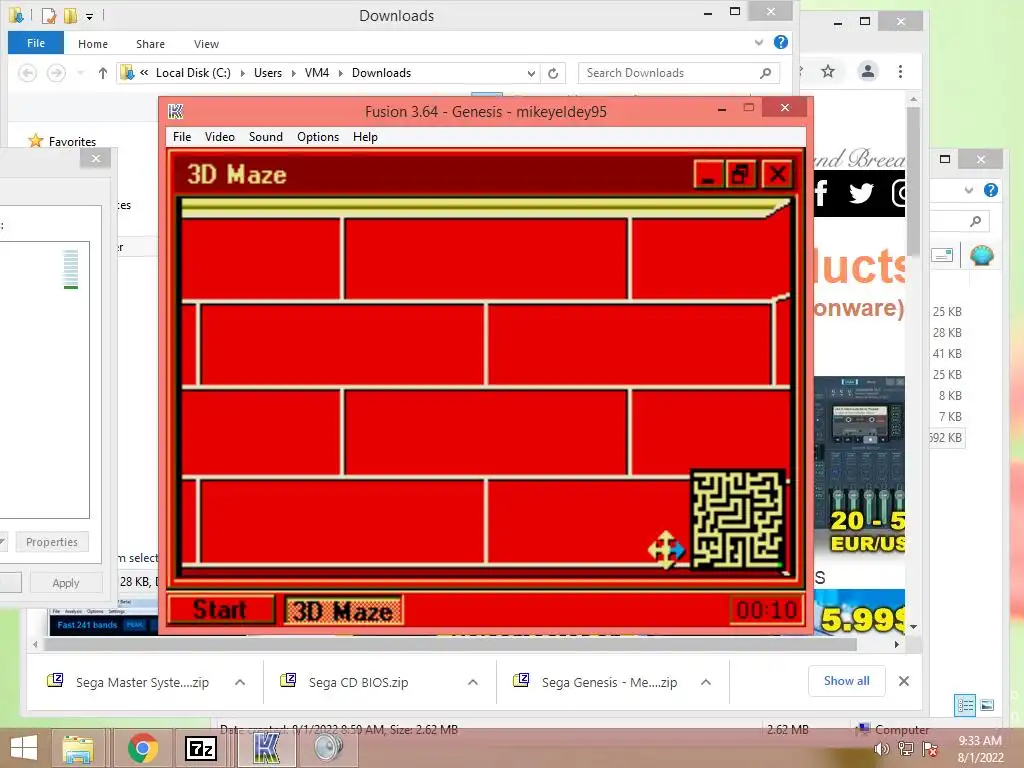Image resolution: width=1024 pixels, height=768 pixels.
Task: Expand arrow after VM4 in path
Action: [340, 73]
